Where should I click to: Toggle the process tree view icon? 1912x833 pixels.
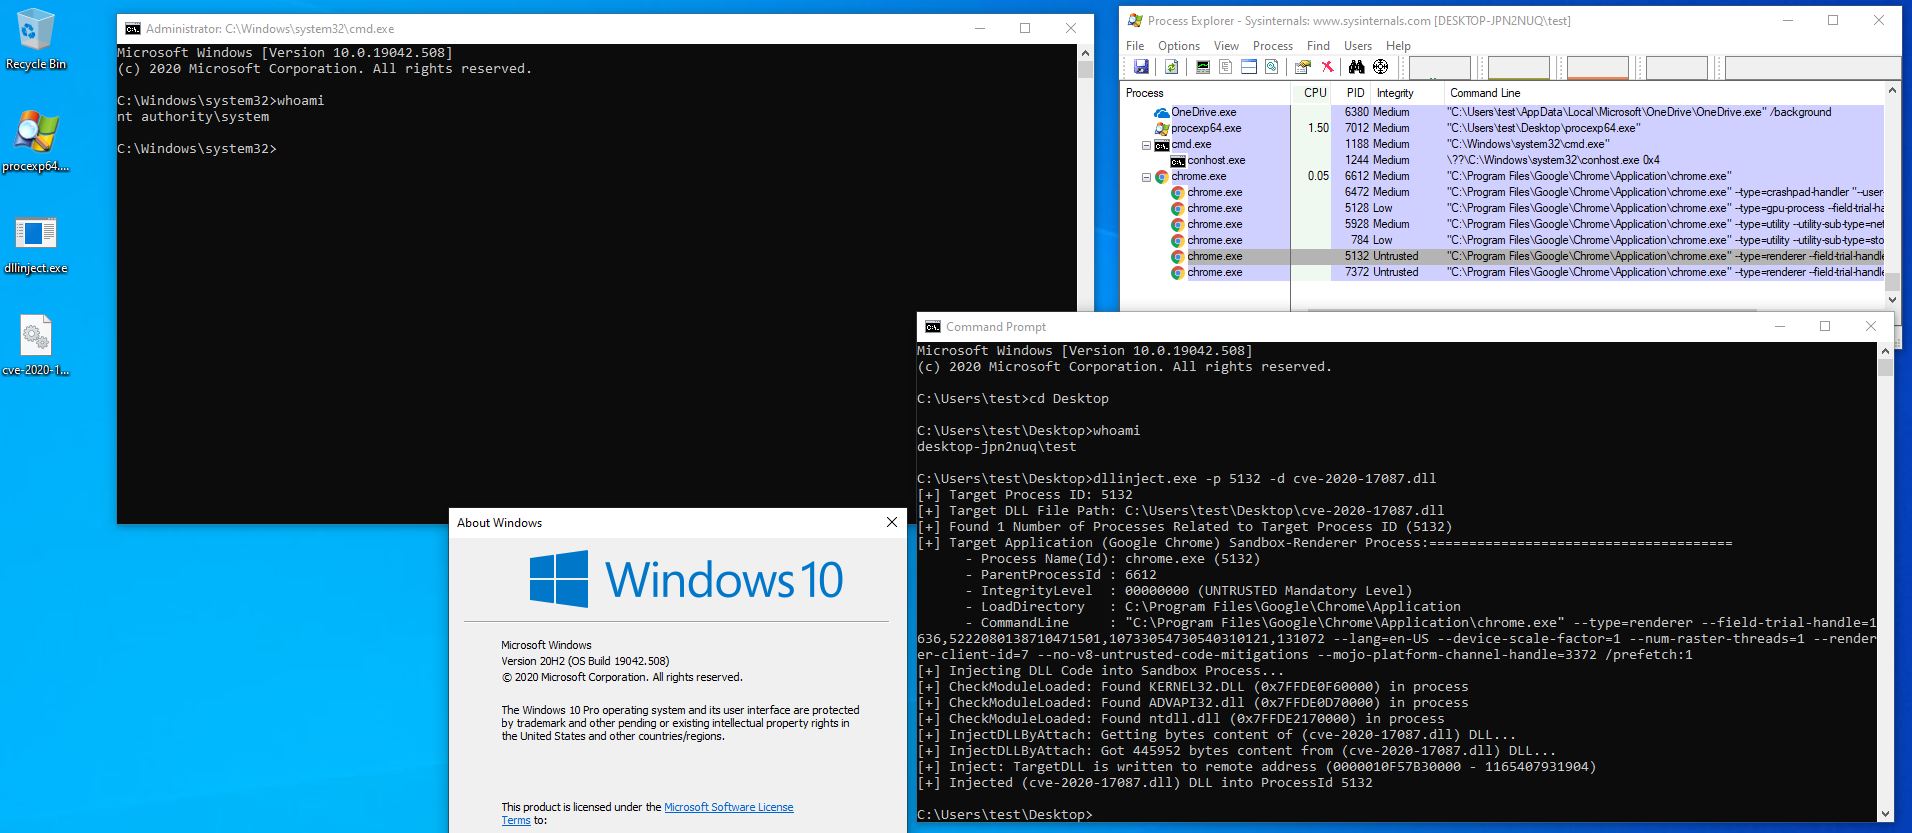tap(1226, 67)
